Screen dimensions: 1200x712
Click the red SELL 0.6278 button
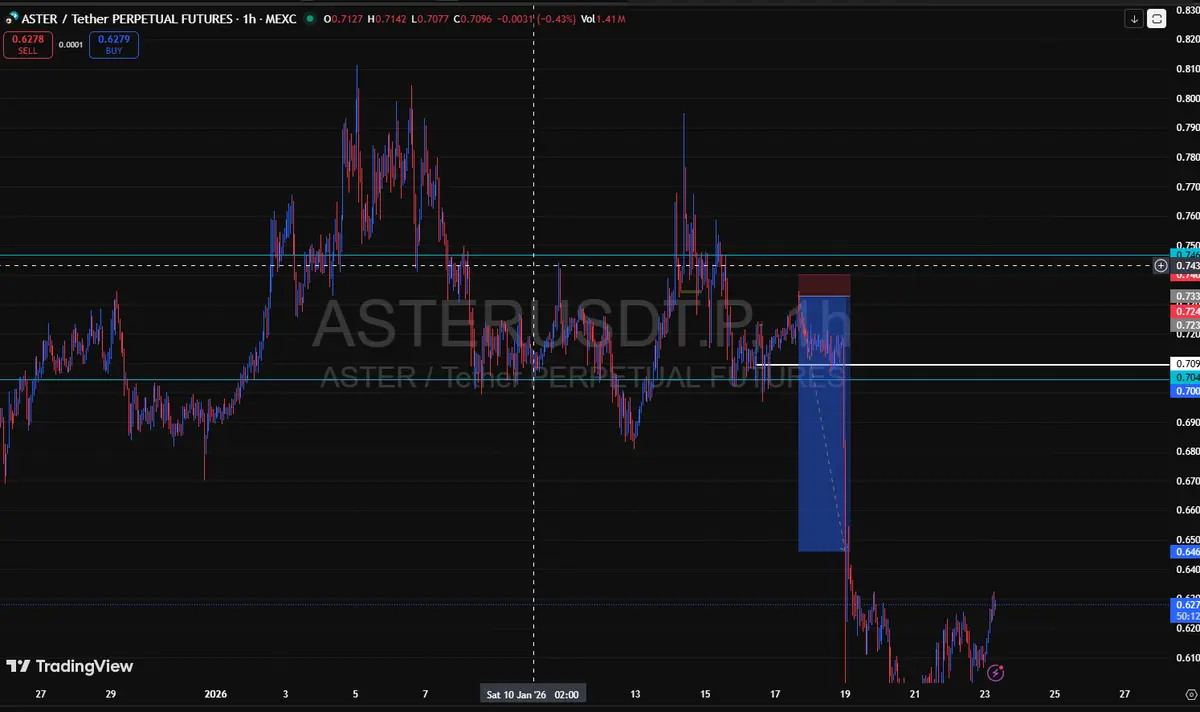27,44
